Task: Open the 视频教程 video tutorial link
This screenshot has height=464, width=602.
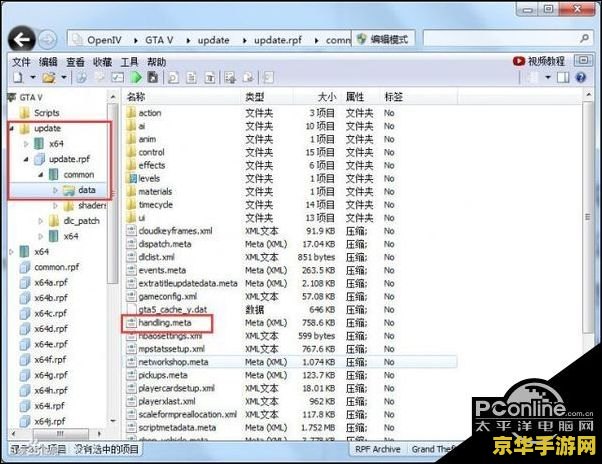Action: (x=546, y=61)
